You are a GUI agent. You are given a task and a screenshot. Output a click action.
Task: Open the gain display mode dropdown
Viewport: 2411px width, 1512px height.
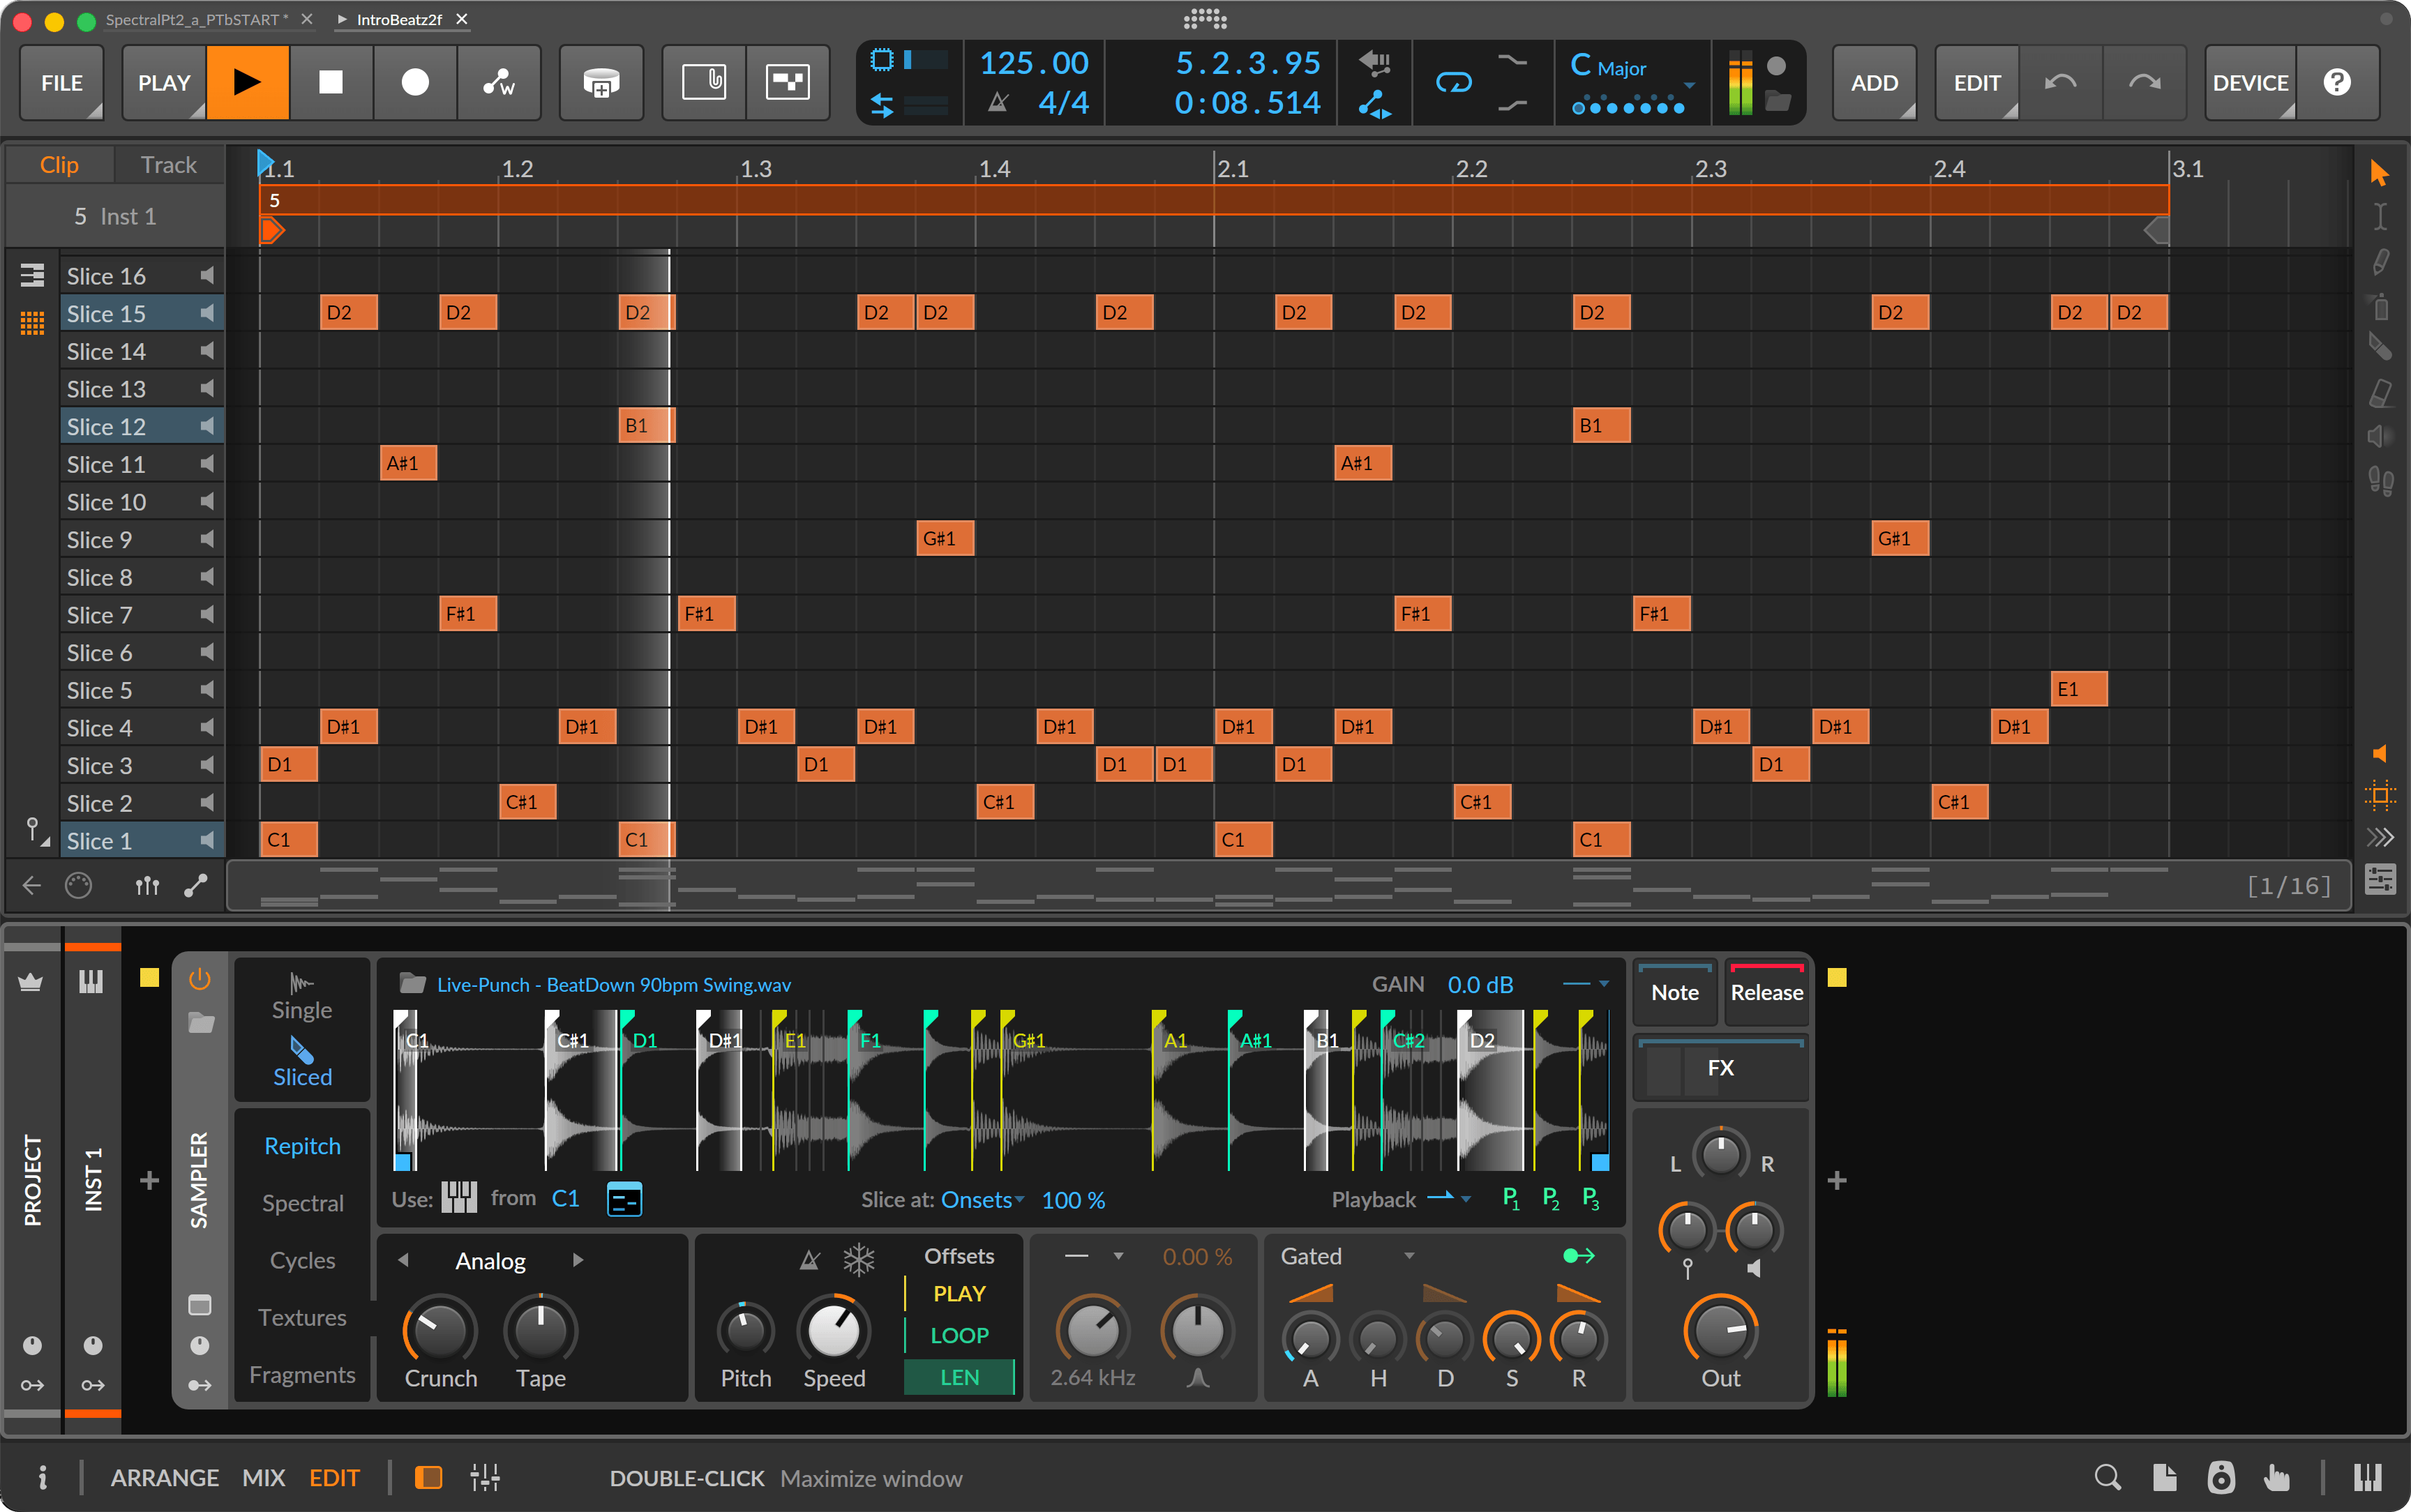1586,984
